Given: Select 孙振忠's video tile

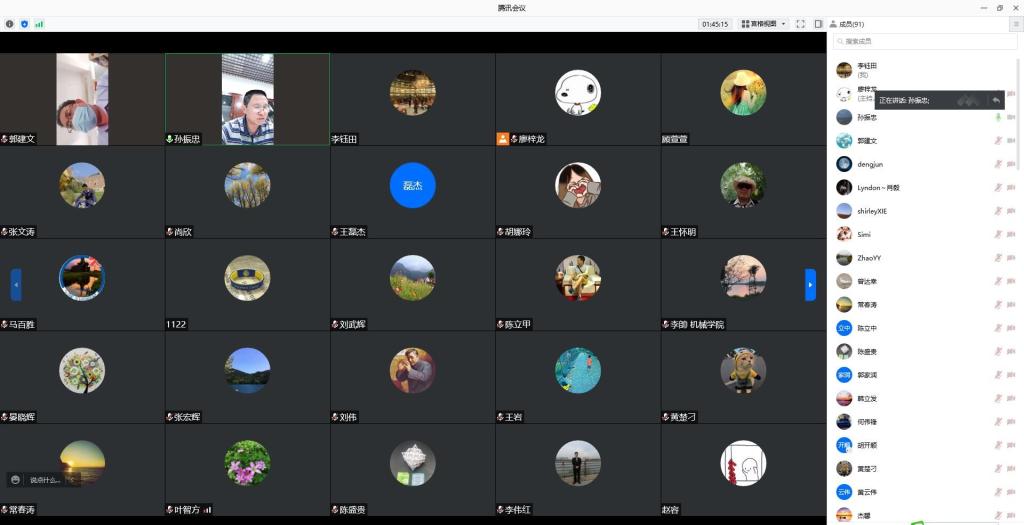Looking at the screenshot, I should click(247, 99).
